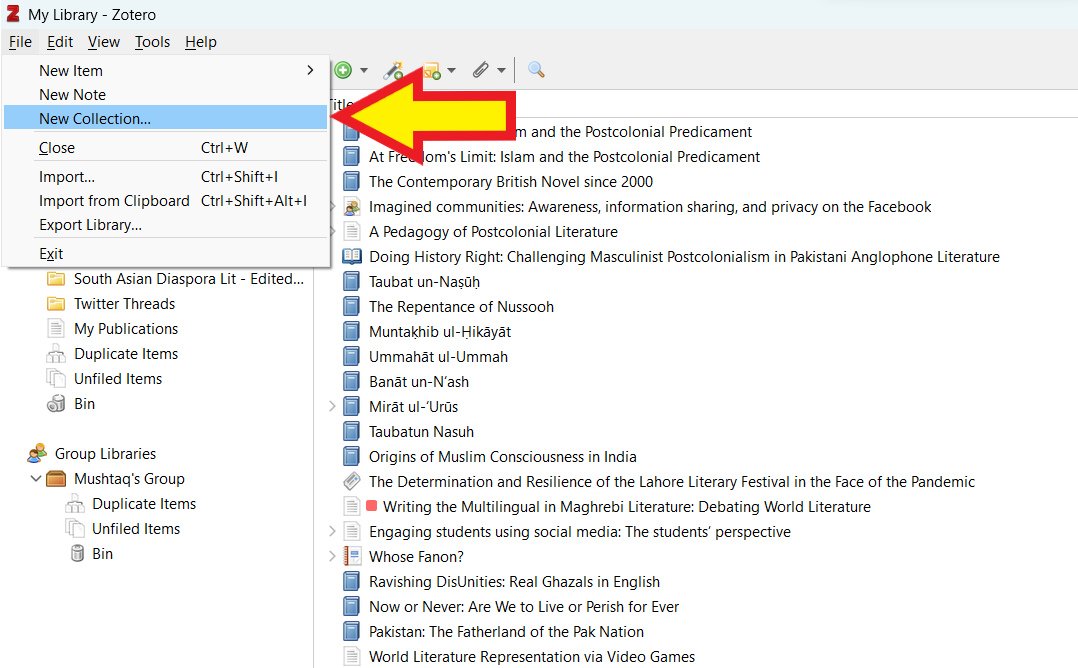Expand the Imagined communities item row
Image resolution: width=1078 pixels, height=668 pixels.
coord(332,206)
